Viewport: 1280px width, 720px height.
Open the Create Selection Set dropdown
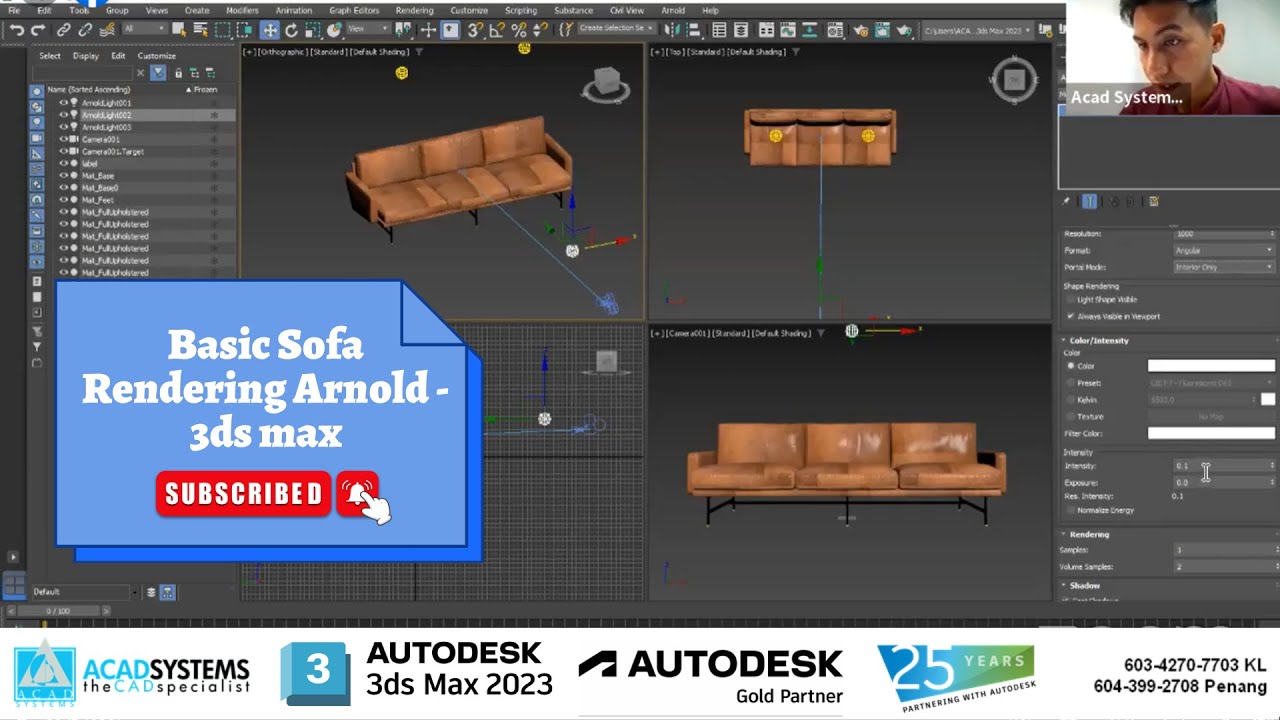616,29
